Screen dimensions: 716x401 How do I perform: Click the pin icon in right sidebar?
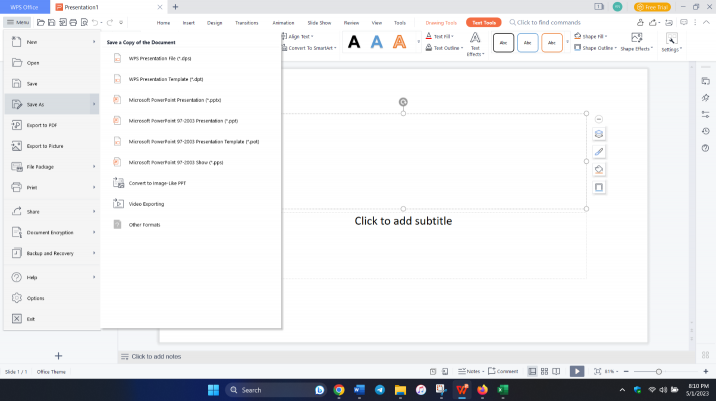point(705,98)
